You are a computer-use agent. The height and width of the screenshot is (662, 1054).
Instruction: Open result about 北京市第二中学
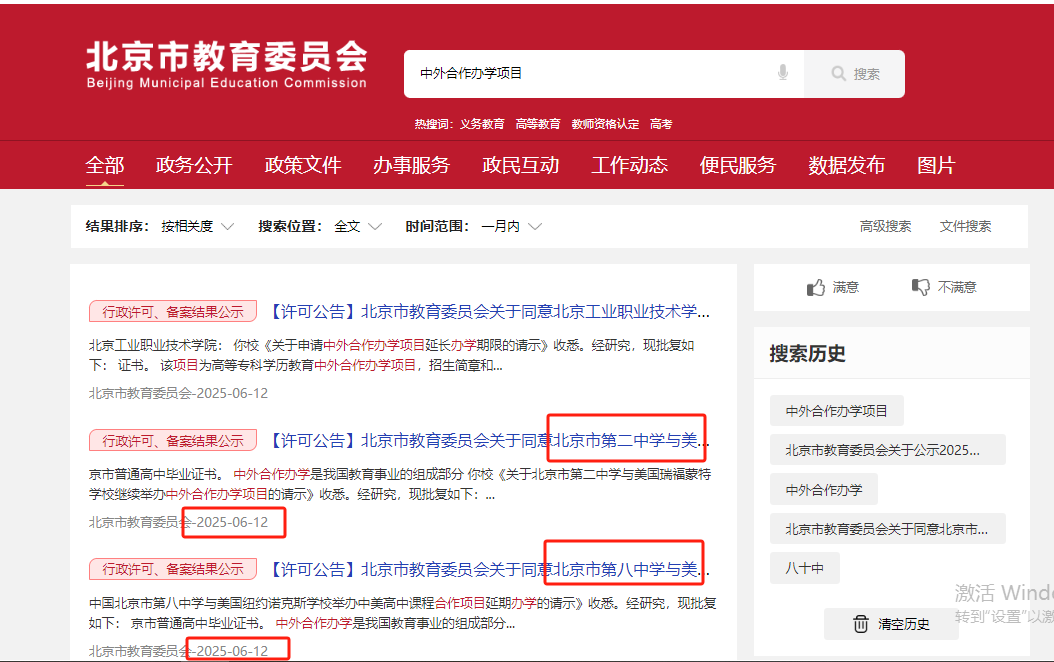489,441
